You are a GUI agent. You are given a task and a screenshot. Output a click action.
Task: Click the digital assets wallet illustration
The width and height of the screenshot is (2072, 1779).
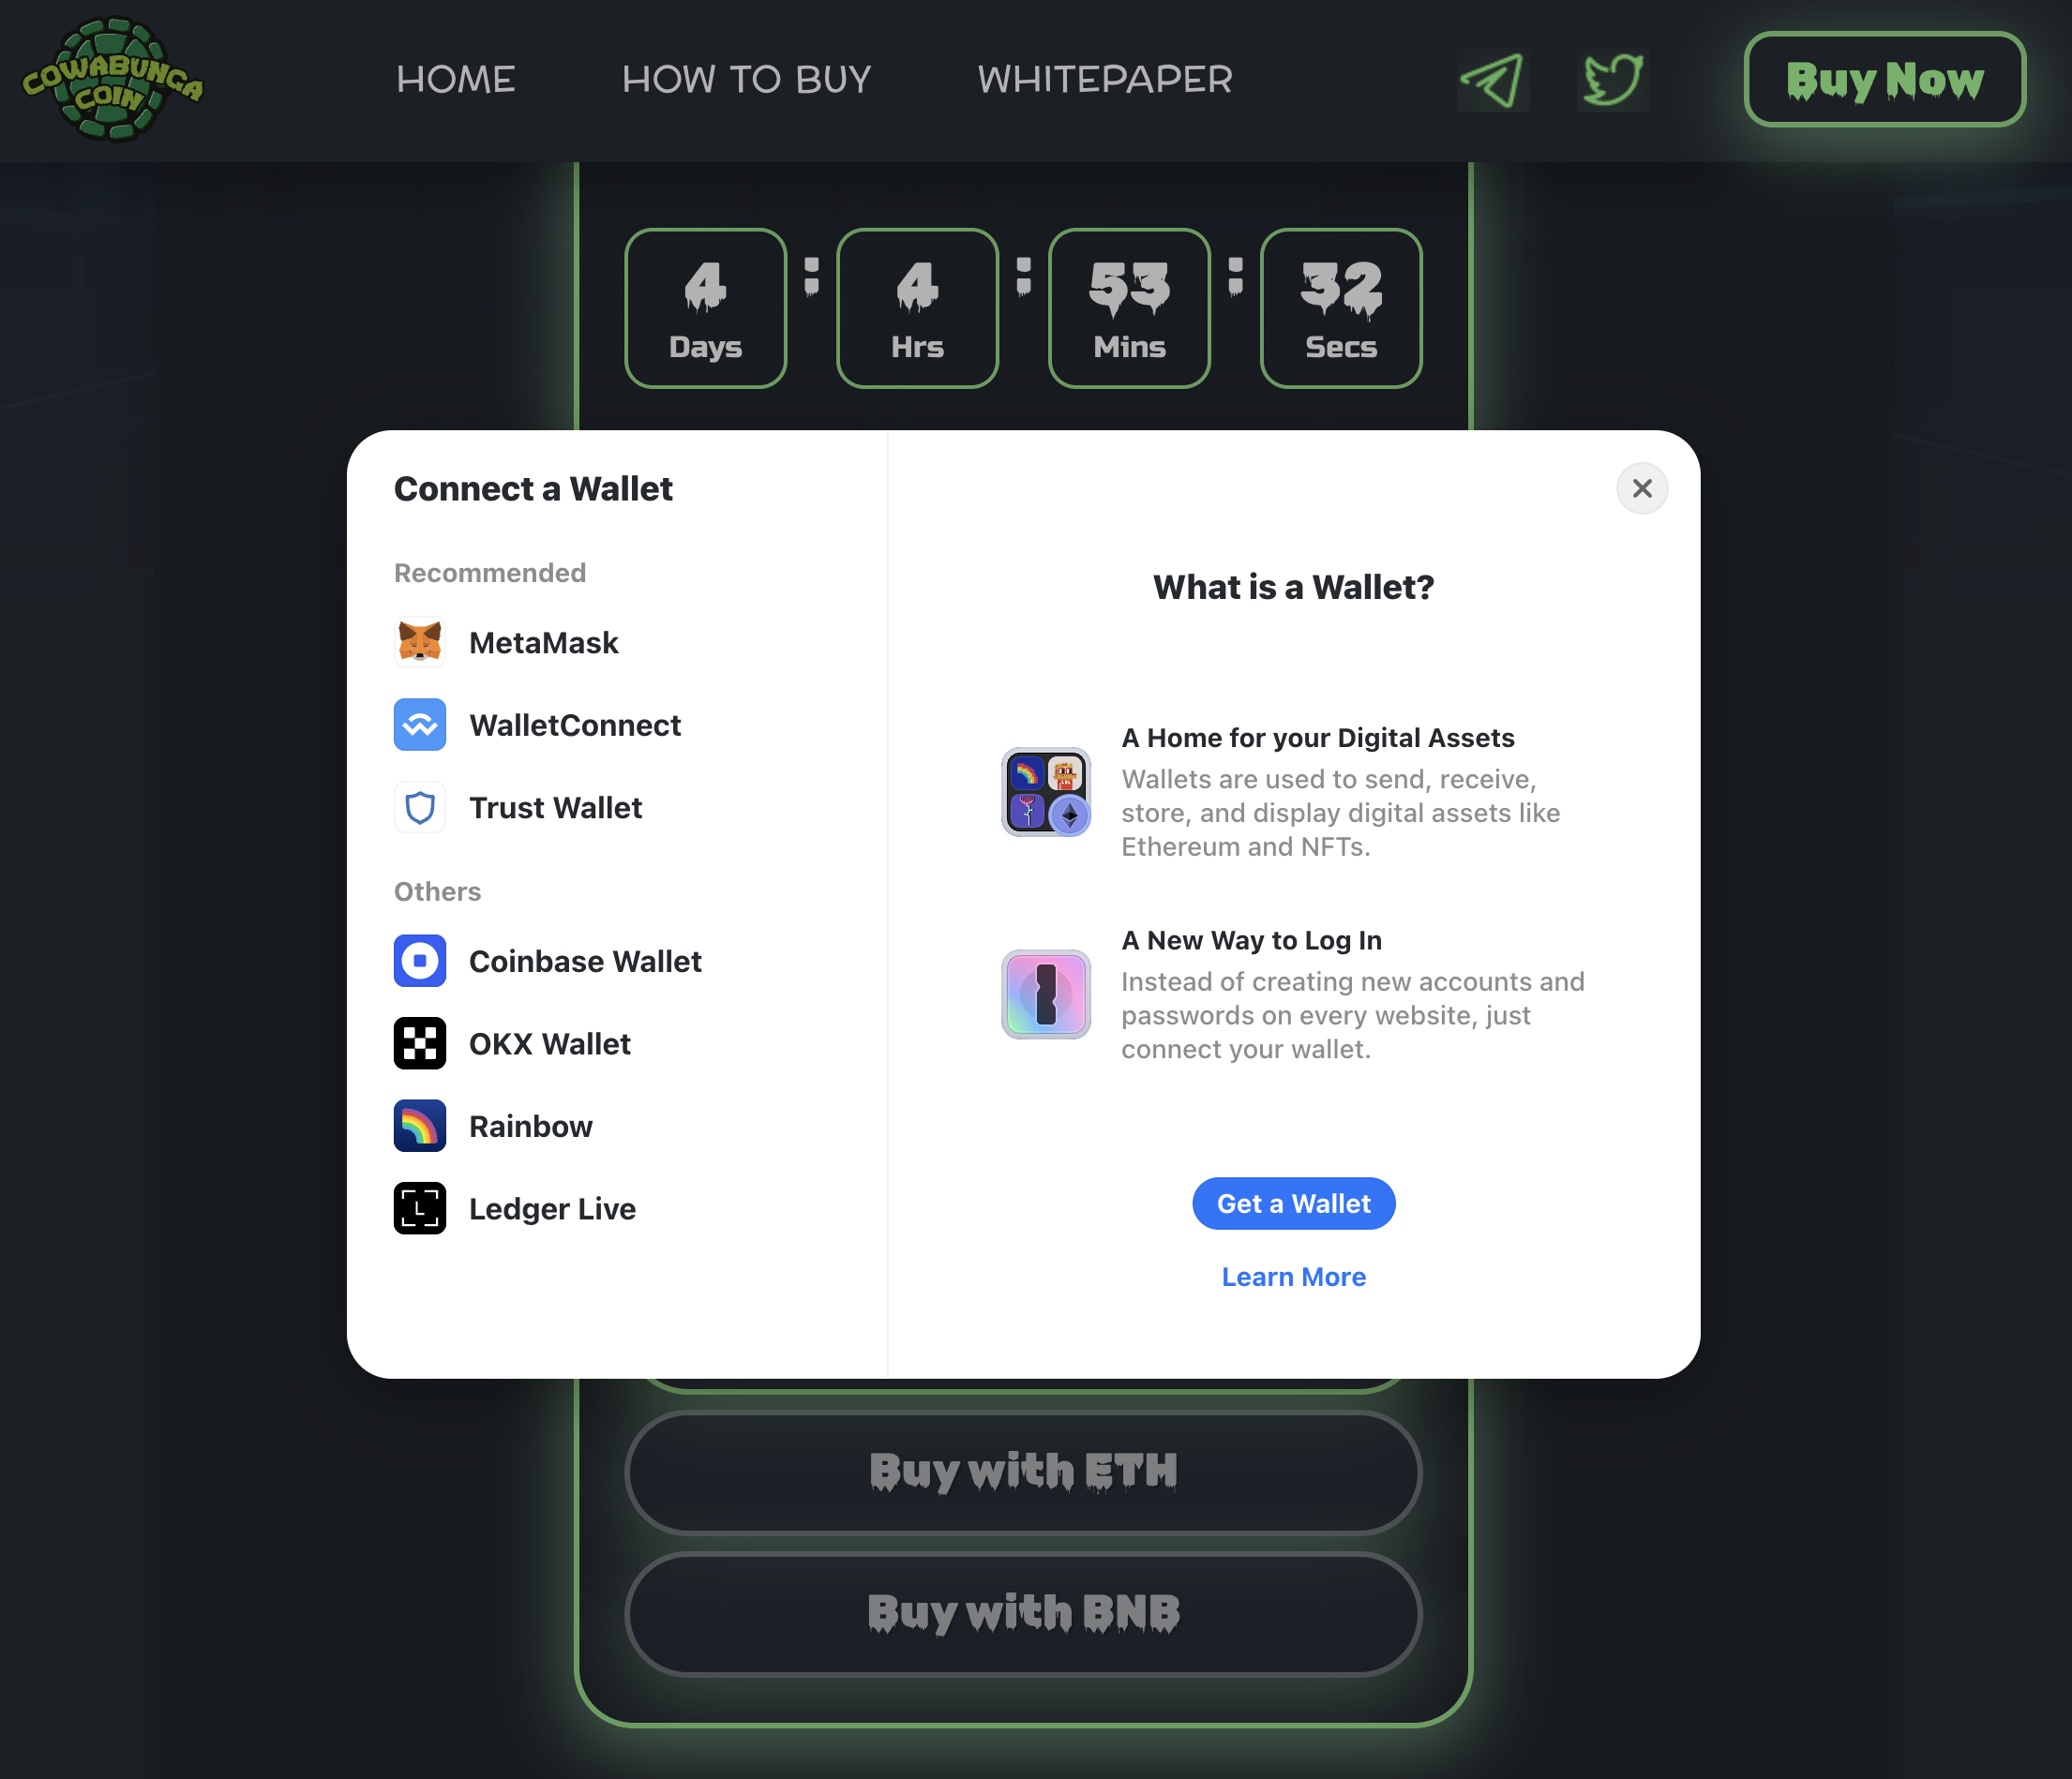[1046, 792]
